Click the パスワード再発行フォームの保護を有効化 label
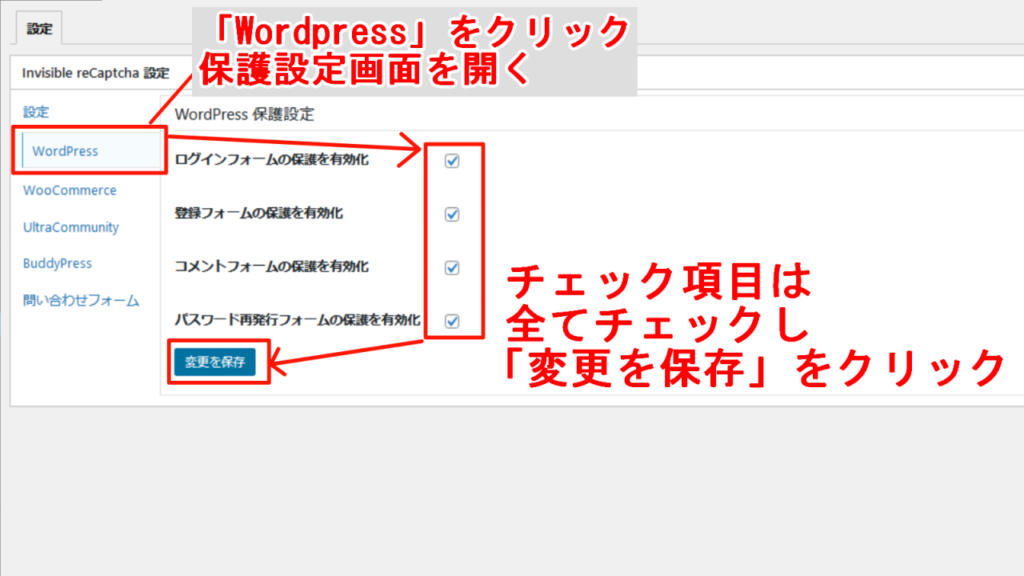Viewport: 1024px width, 576px height. 297,320
